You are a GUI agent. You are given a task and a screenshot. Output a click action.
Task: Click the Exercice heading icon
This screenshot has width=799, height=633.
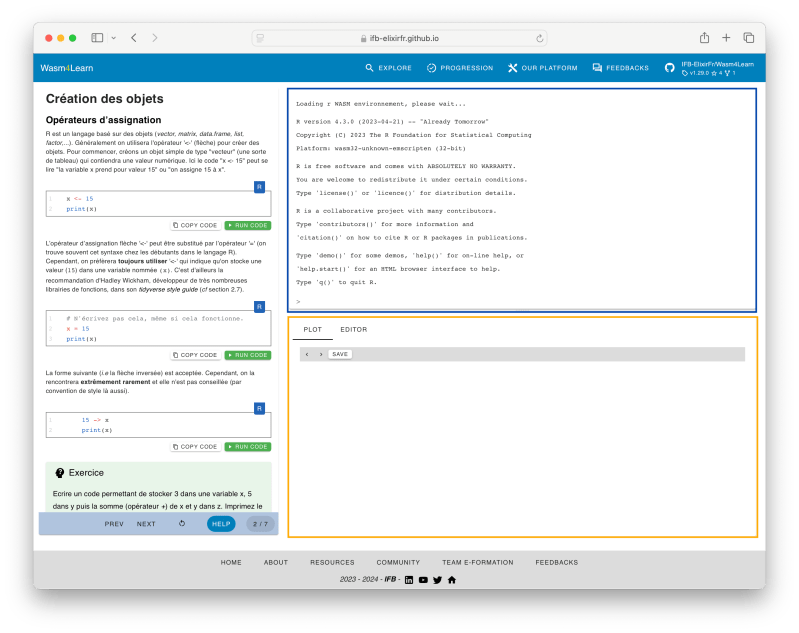pyautogui.click(x=60, y=473)
